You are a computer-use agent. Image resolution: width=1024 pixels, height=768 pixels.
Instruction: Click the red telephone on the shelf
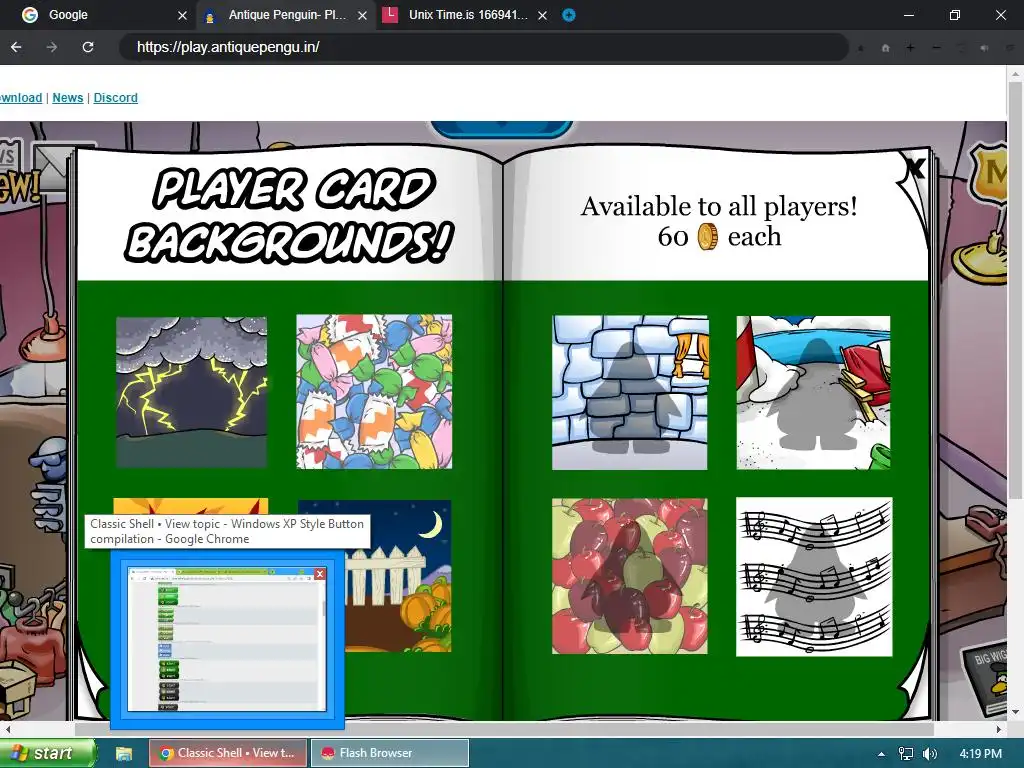985,522
